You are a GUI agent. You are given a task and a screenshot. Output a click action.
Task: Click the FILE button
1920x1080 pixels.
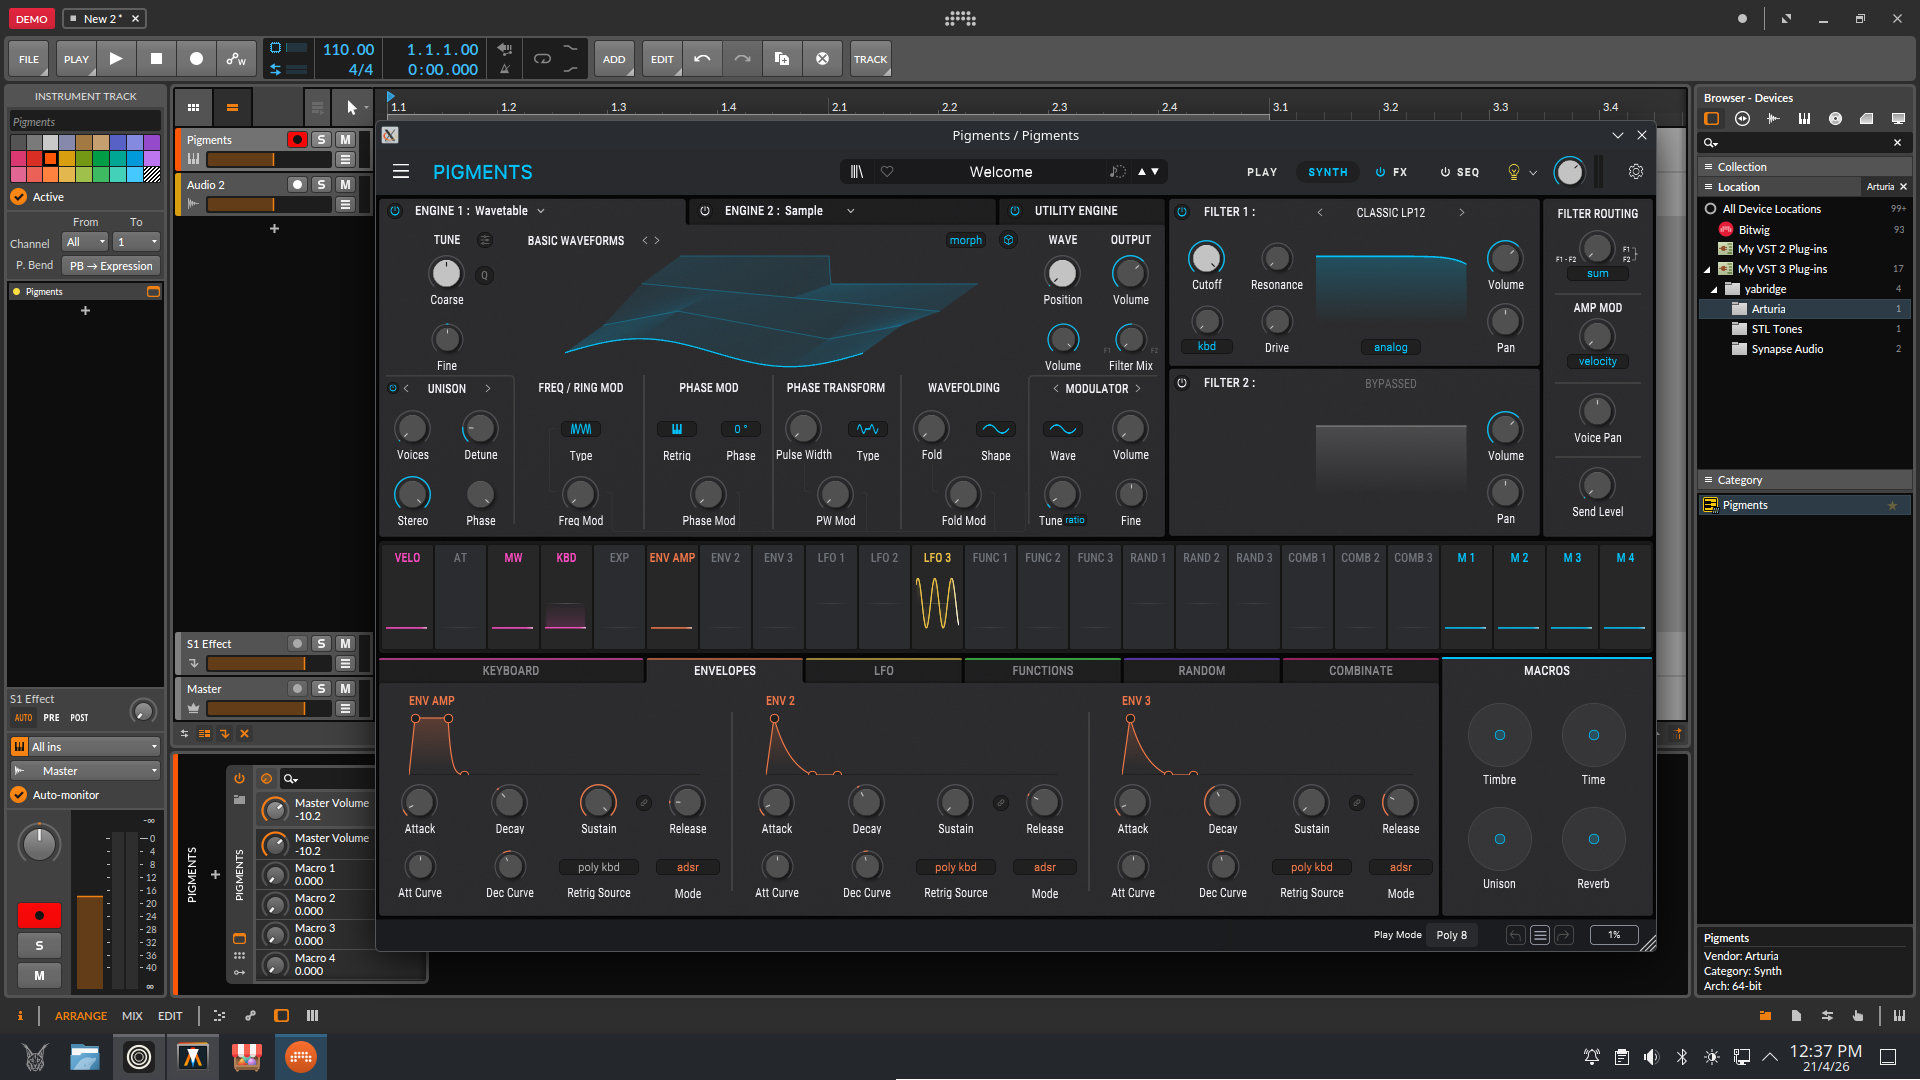pos(29,59)
